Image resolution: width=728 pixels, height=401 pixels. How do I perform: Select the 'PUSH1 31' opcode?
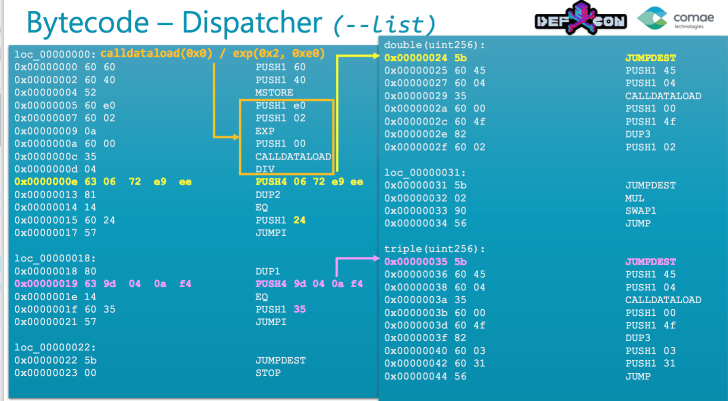650,363
